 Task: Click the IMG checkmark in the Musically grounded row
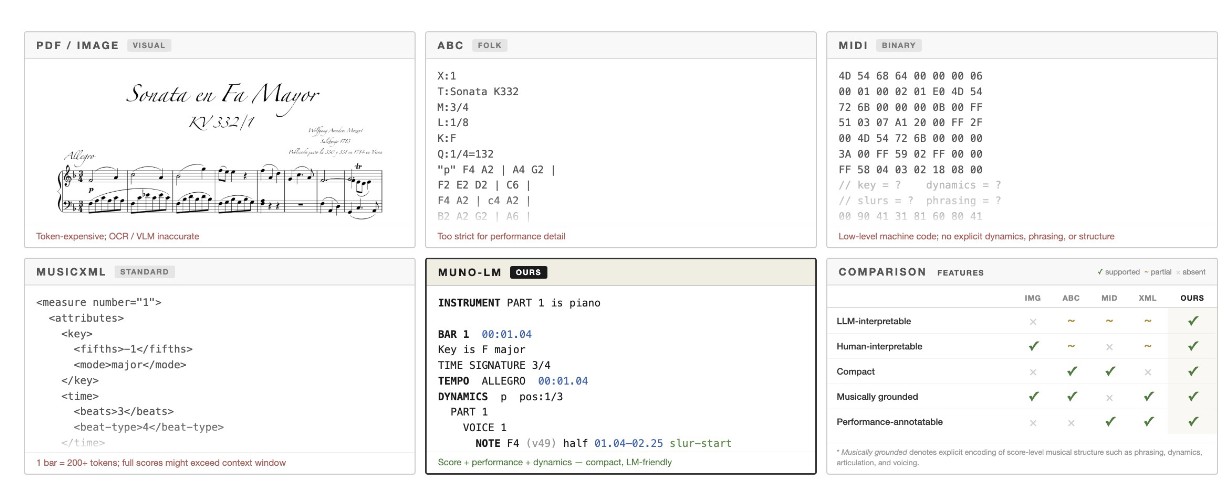point(1033,397)
